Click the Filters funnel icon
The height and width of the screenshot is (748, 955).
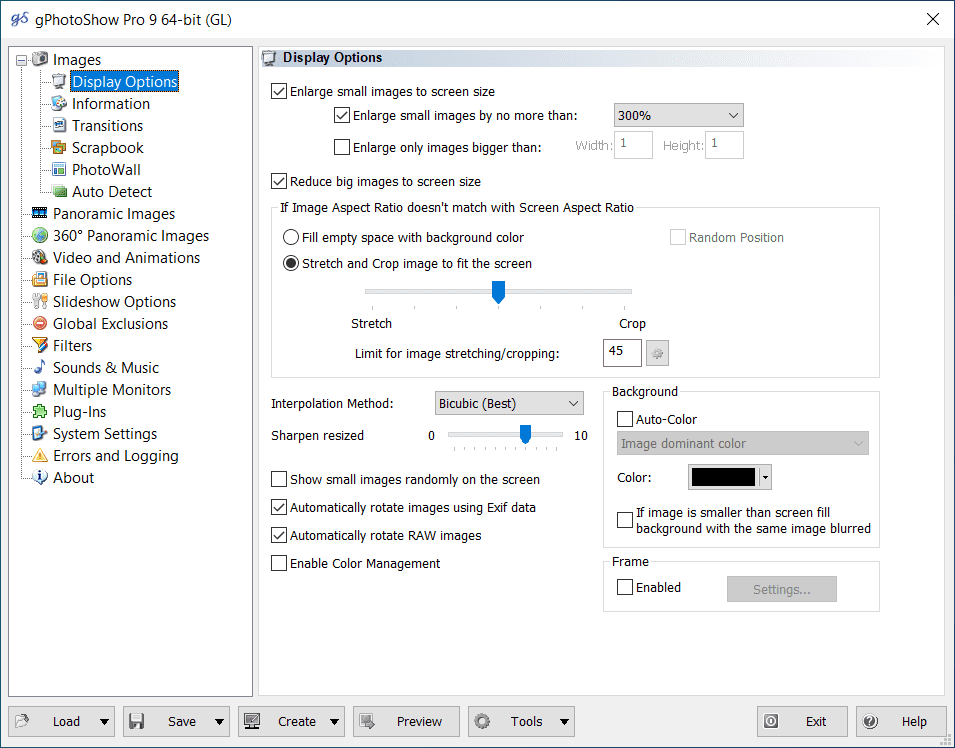coord(40,345)
